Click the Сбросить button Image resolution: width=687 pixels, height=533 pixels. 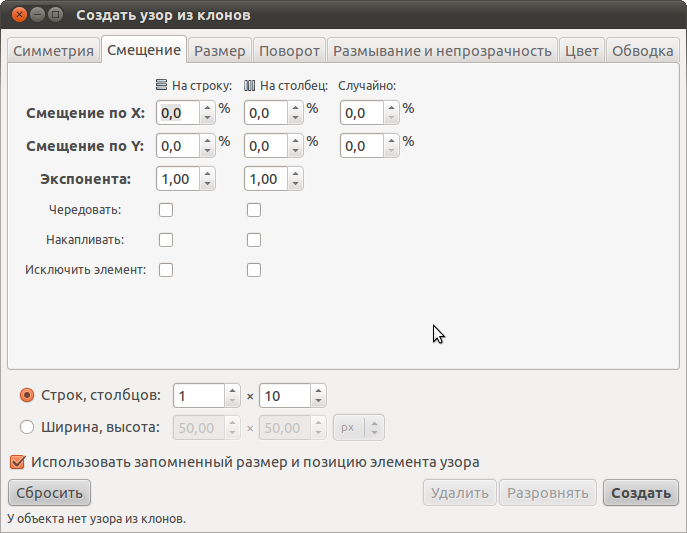[x=48, y=493]
